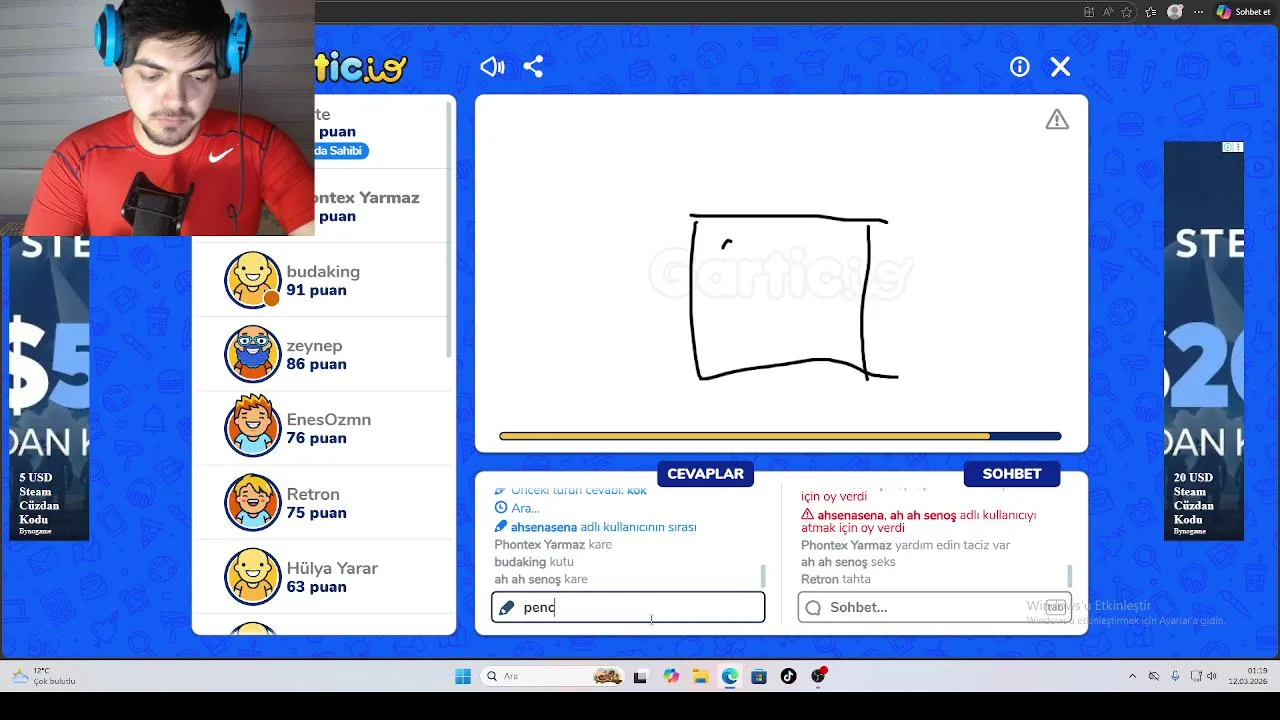Open the info icon in header
The image size is (1280, 720).
pos(1020,67)
